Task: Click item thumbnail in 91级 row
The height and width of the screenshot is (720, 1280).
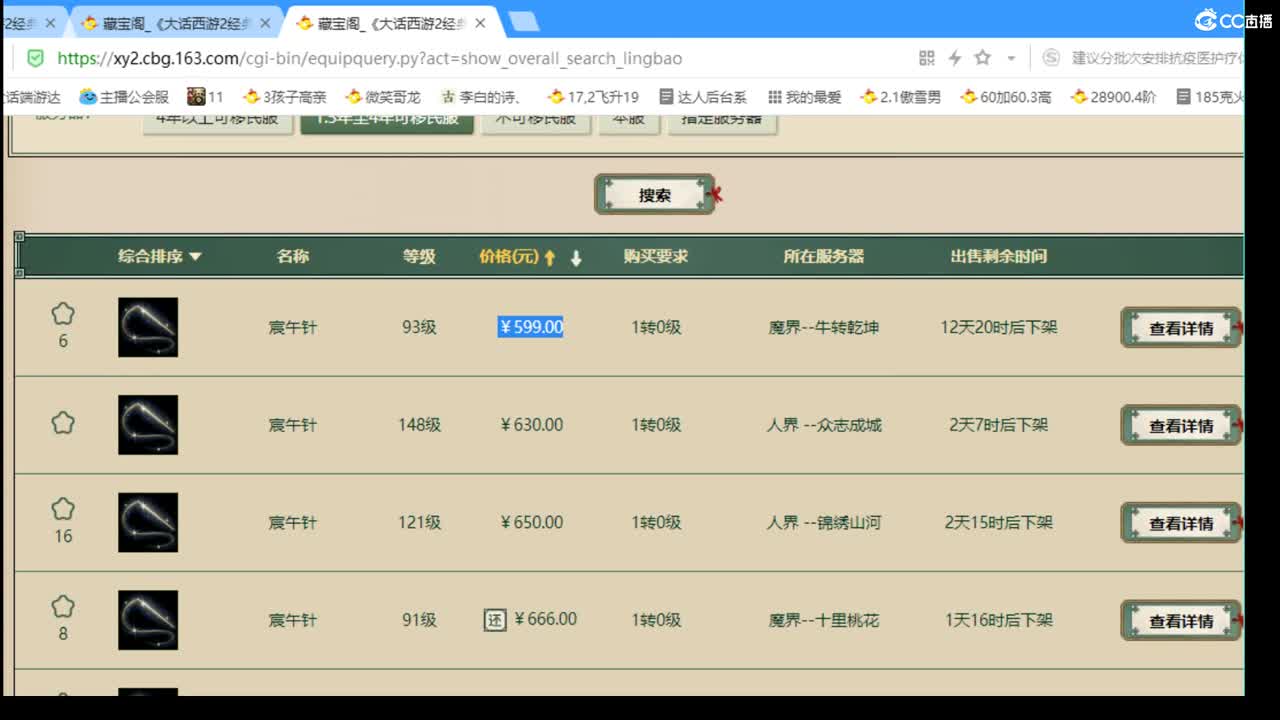Action: [148, 620]
